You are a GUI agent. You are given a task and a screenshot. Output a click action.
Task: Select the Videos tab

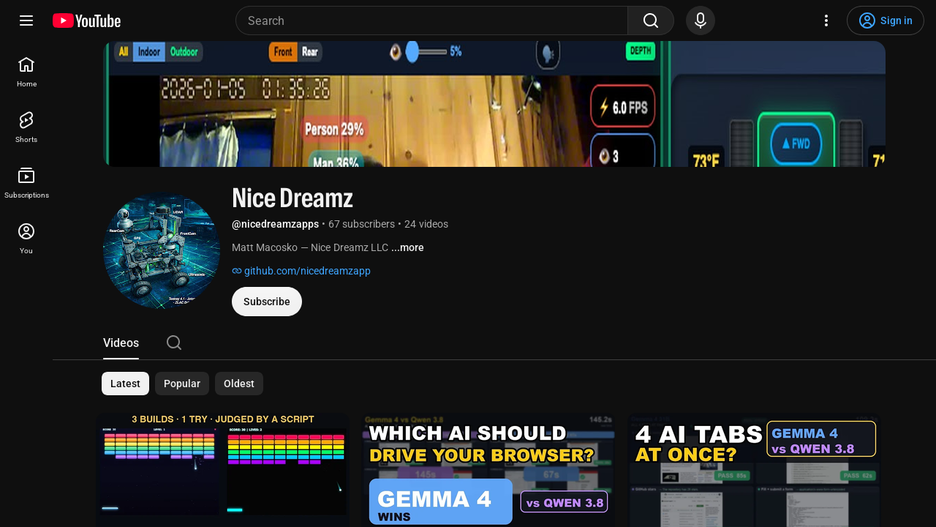[121, 343]
